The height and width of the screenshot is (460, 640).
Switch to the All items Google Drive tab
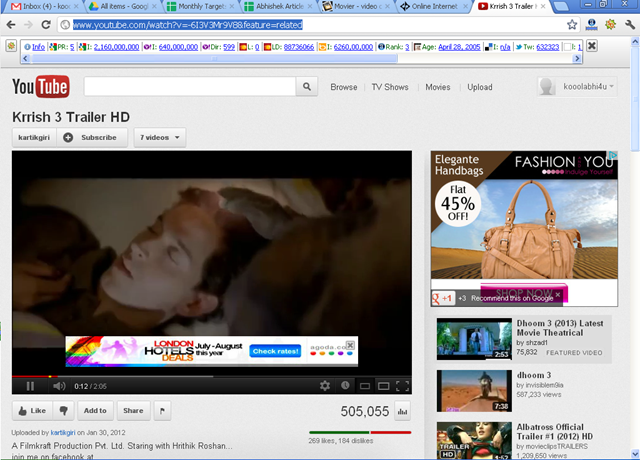coord(123,6)
